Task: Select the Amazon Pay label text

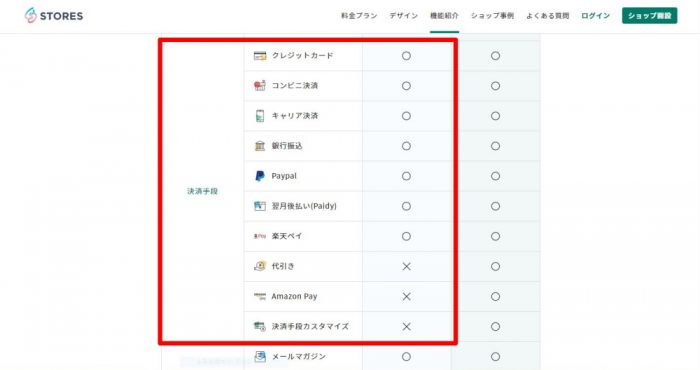Action: coord(294,296)
